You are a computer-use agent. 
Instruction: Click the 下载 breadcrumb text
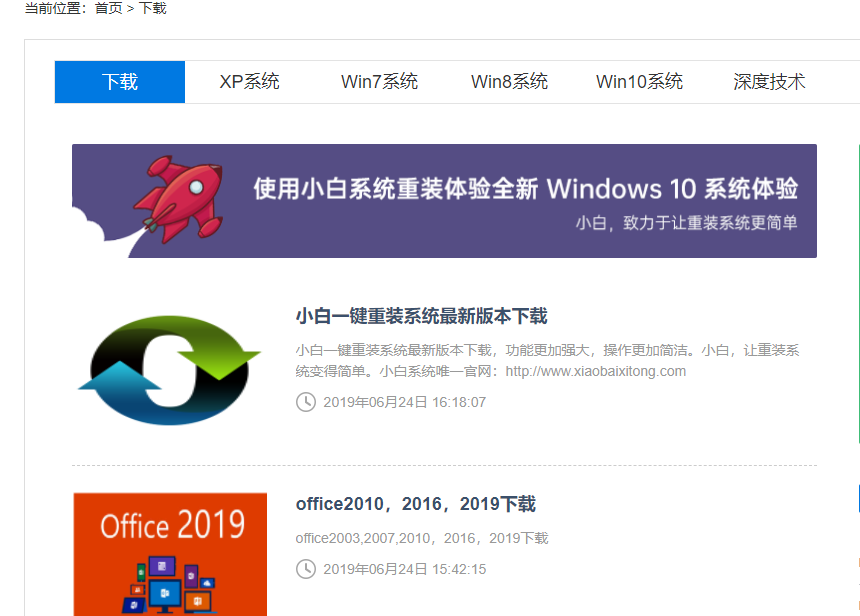point(152,8)
